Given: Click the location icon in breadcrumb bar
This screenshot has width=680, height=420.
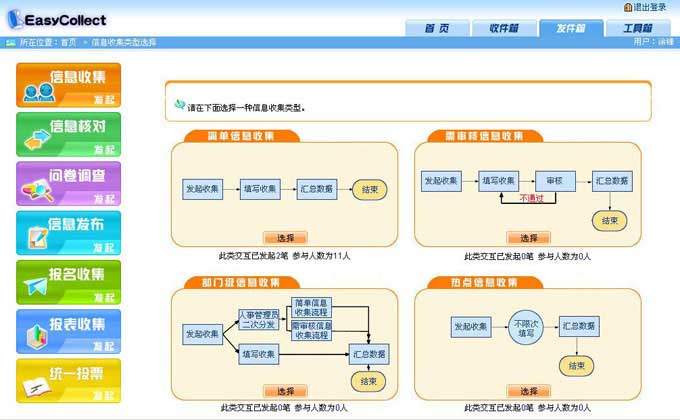Looking at the screenshot, I should pyautogui.click(x=10, y=42).
